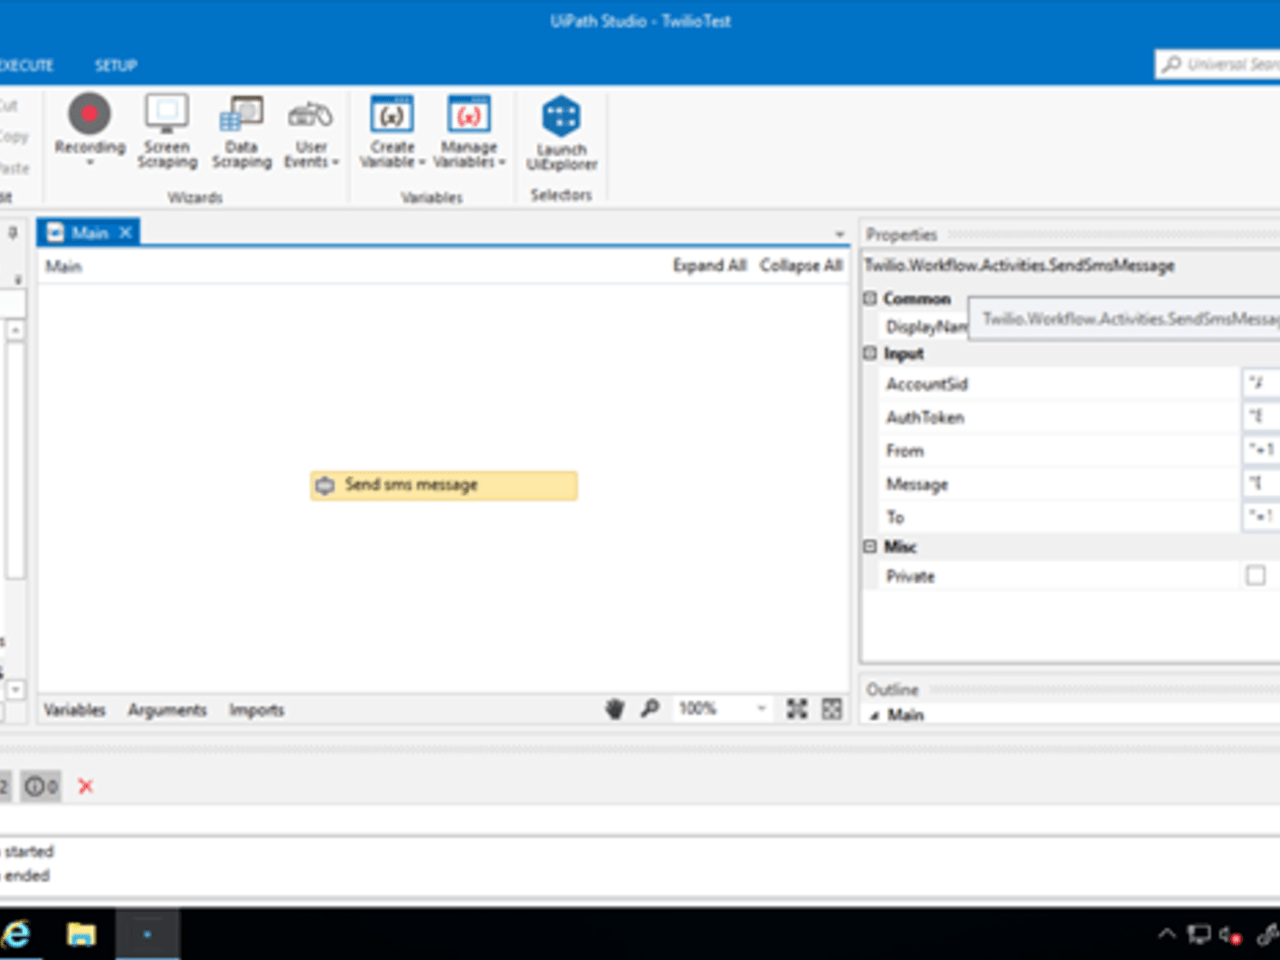Open the Arguments panel tab
The height and width of the screenshot is (960, 1280).
coord(167,710)
